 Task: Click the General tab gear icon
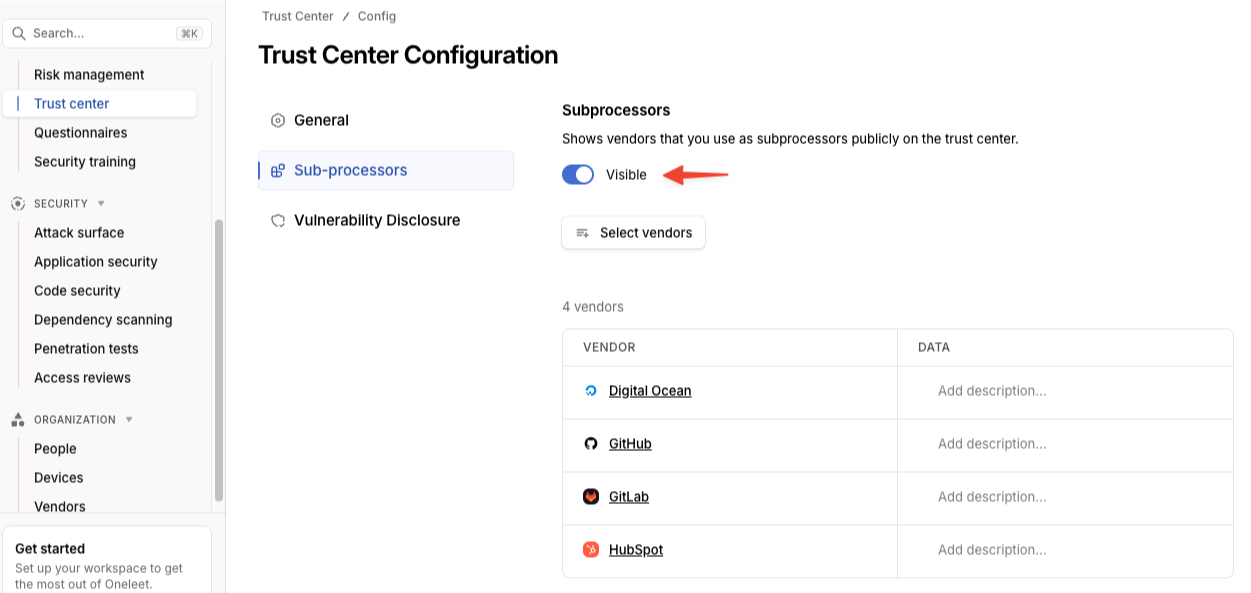pos(278,120)
